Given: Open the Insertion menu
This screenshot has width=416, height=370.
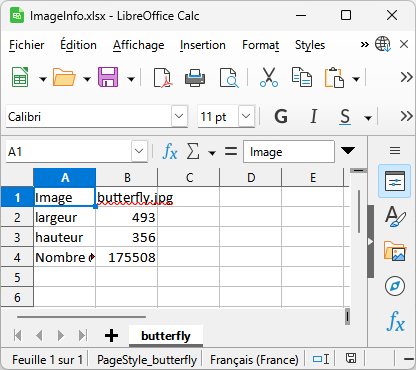Looking at the screenshot, I should click(203, 45).
